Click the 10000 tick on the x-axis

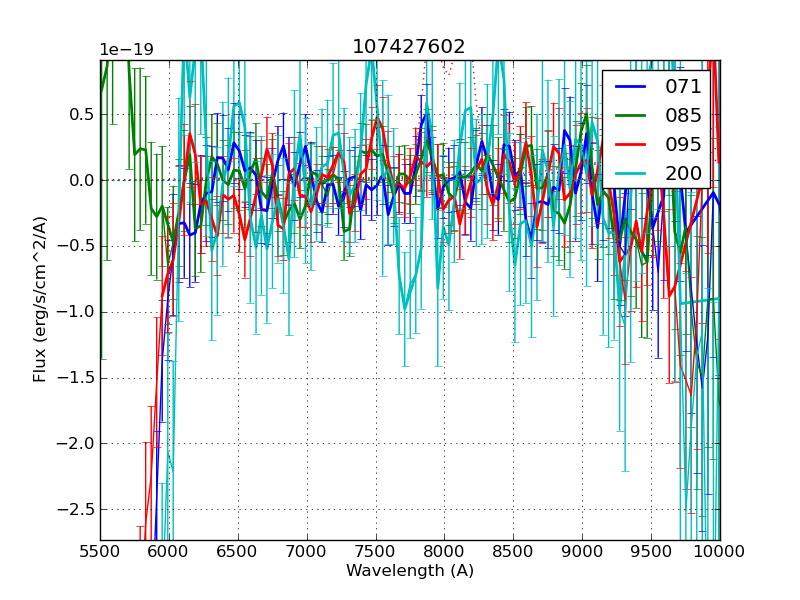pyautogui.click(x=719, y=551)
